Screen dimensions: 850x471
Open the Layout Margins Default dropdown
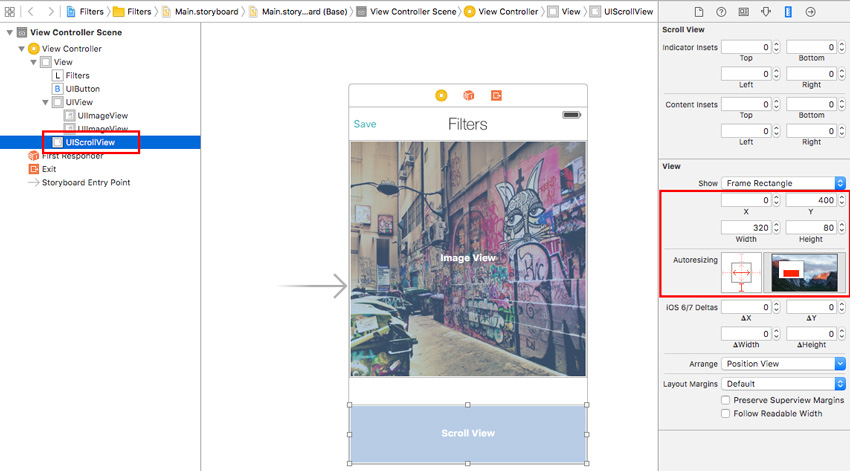point(783,384)
